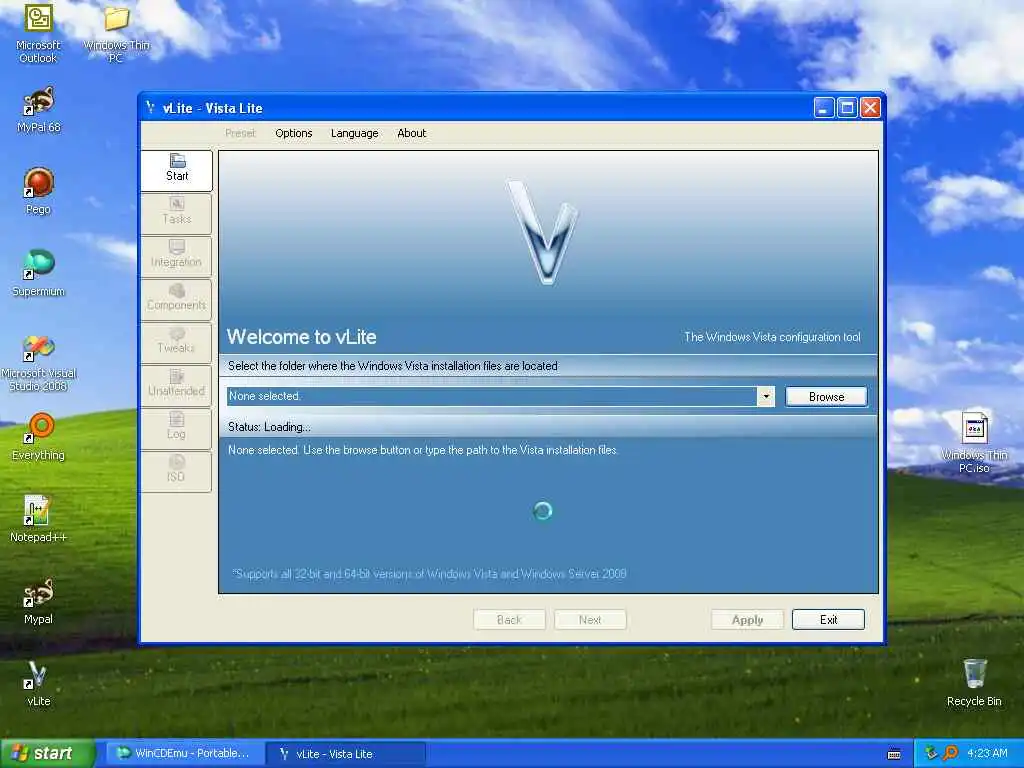Select the Pego desktop icon

(x=39, y=191)
